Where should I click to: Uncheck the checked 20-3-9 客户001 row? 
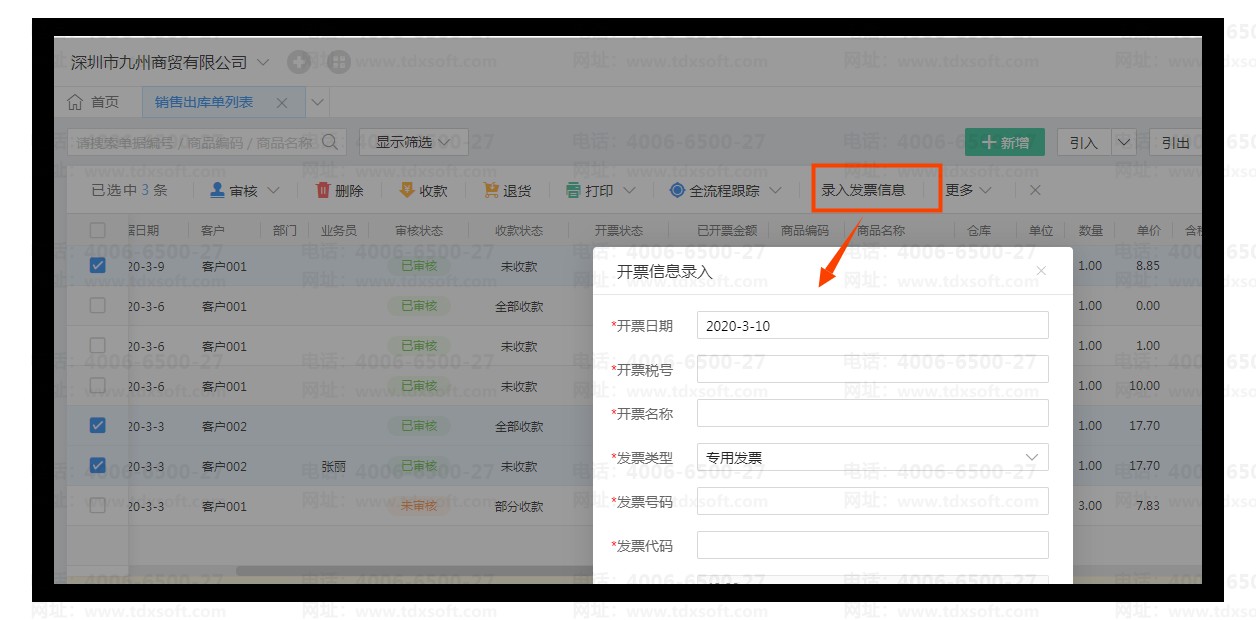tap(97, 266)
